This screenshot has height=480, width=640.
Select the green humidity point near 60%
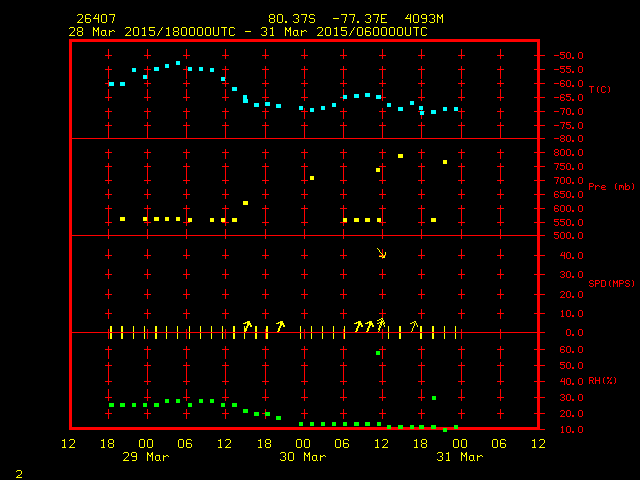tap(378, 353)
